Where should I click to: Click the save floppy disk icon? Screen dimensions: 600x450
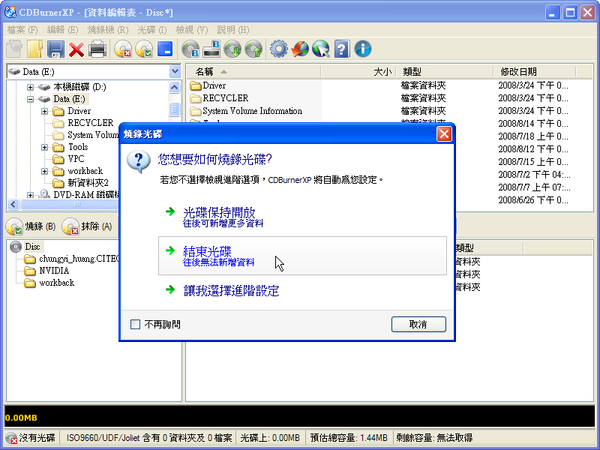coord(56,49)
